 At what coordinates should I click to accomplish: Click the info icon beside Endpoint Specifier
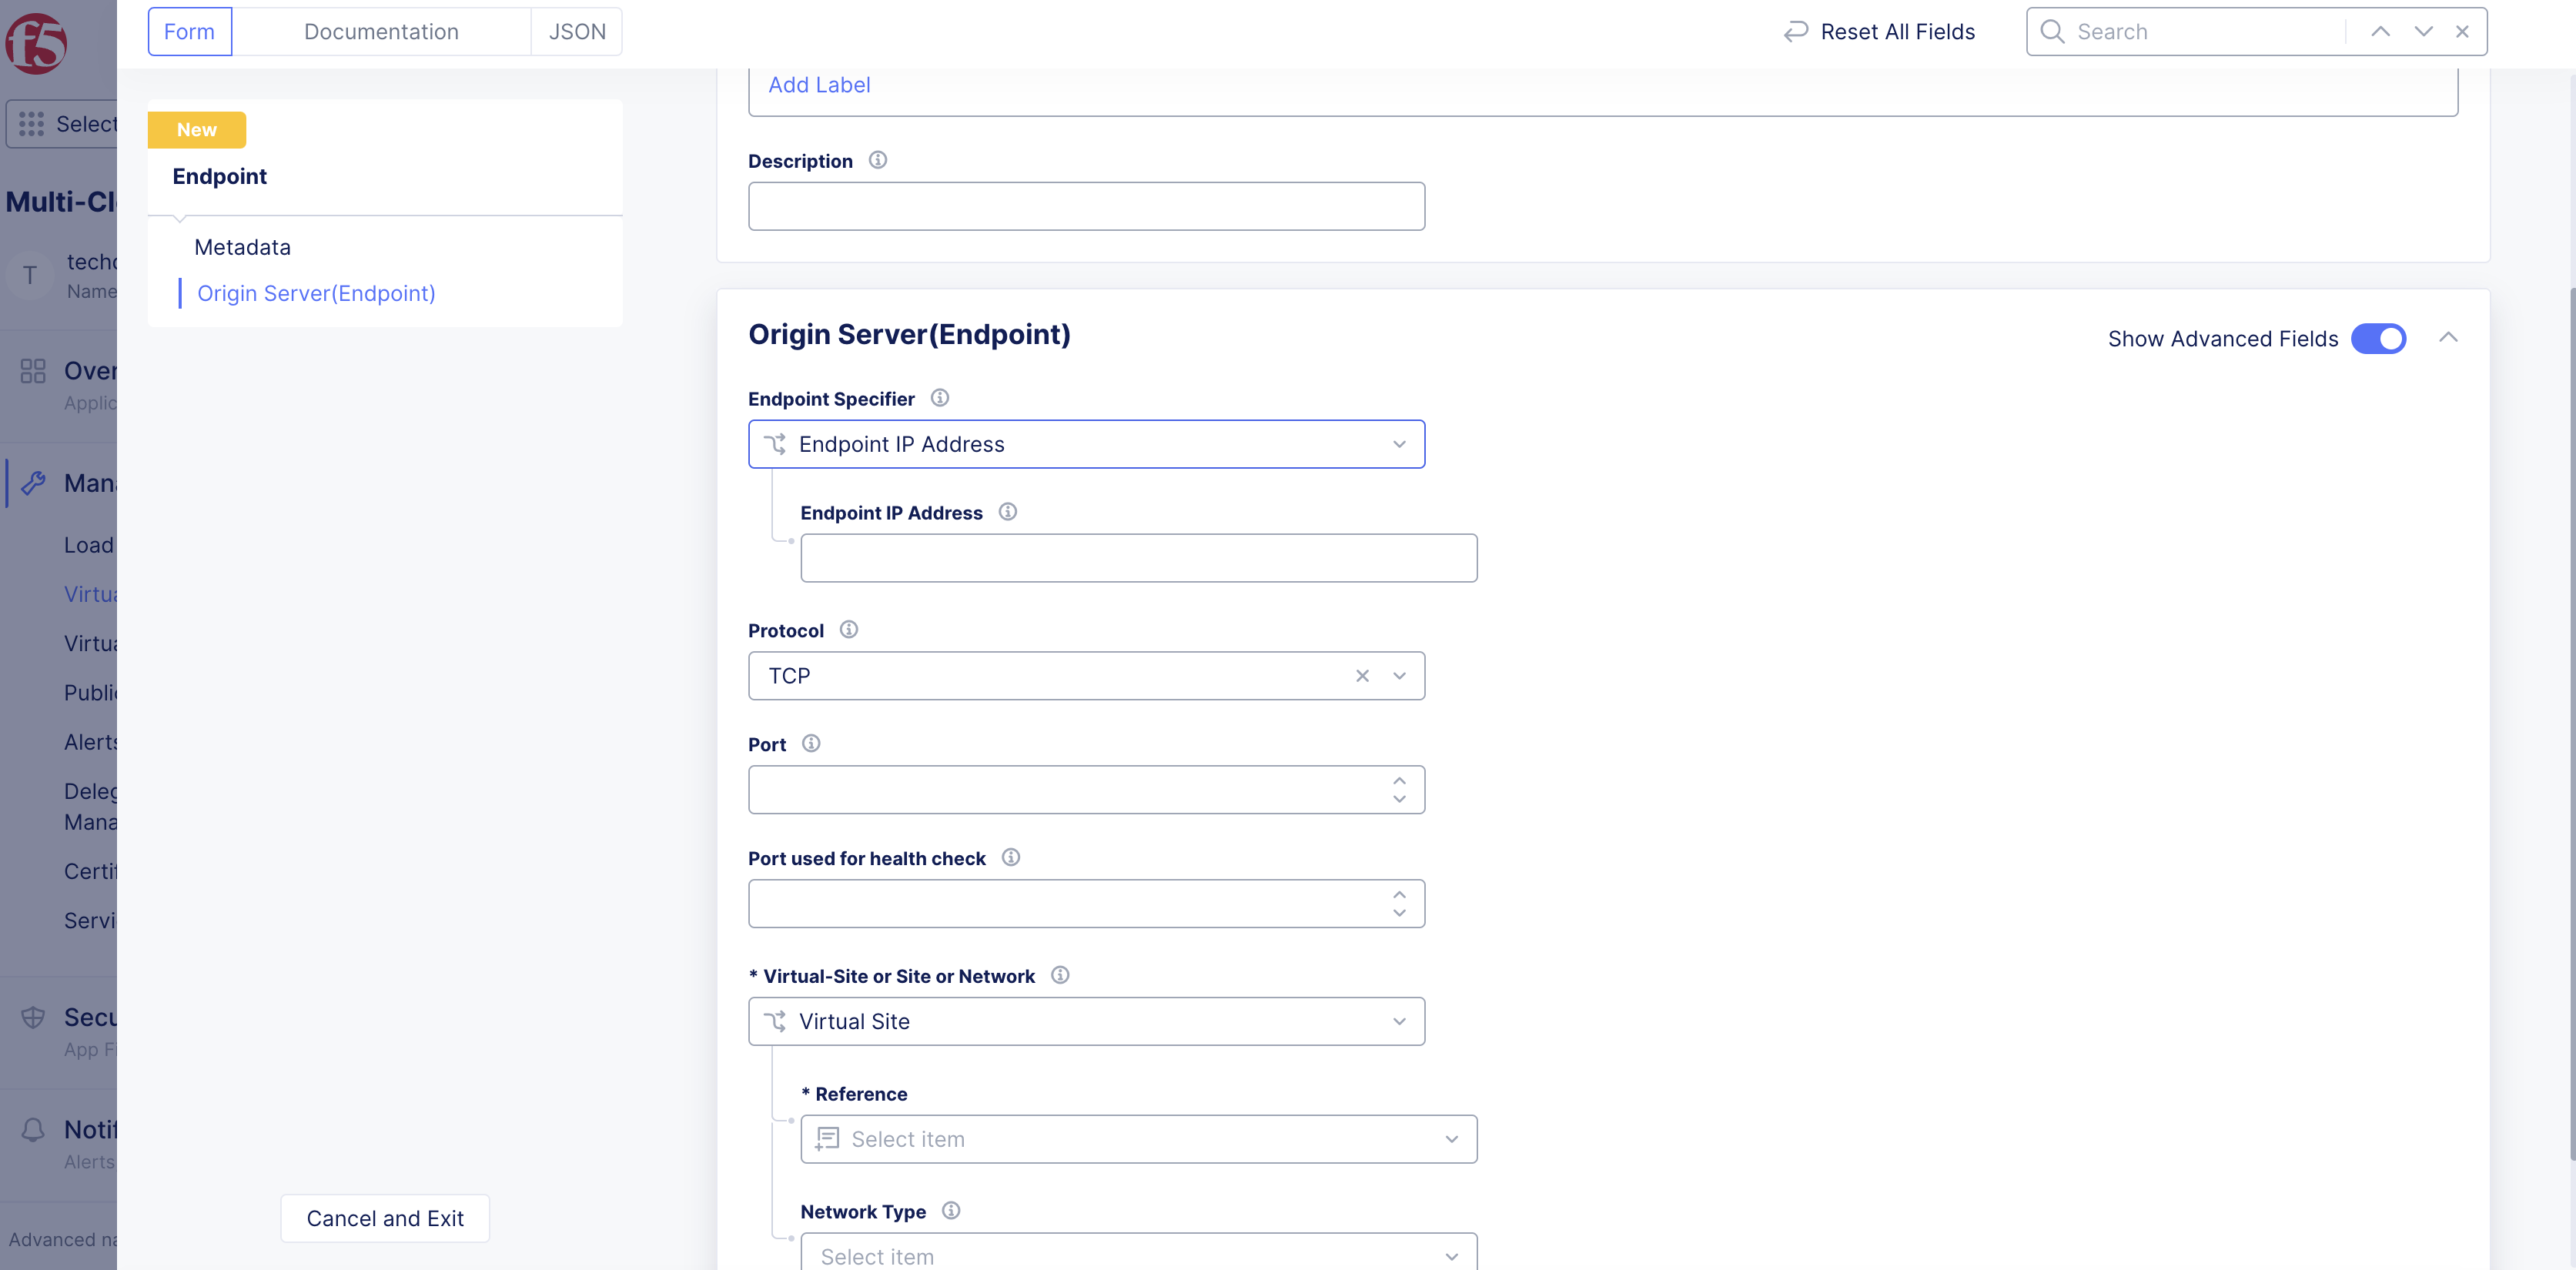939,397
